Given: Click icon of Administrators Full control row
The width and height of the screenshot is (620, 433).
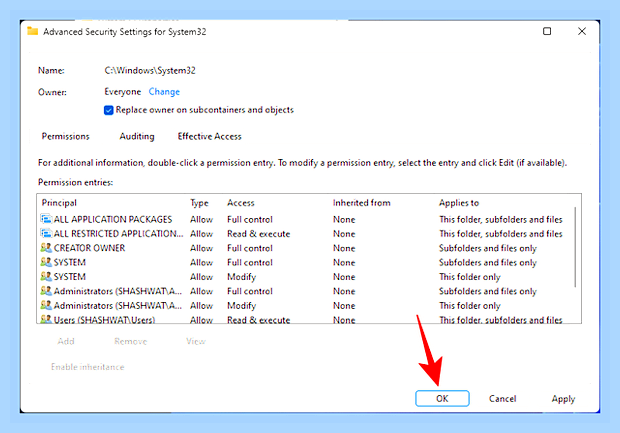Looking at the screenshot, I should coord(46,291).
